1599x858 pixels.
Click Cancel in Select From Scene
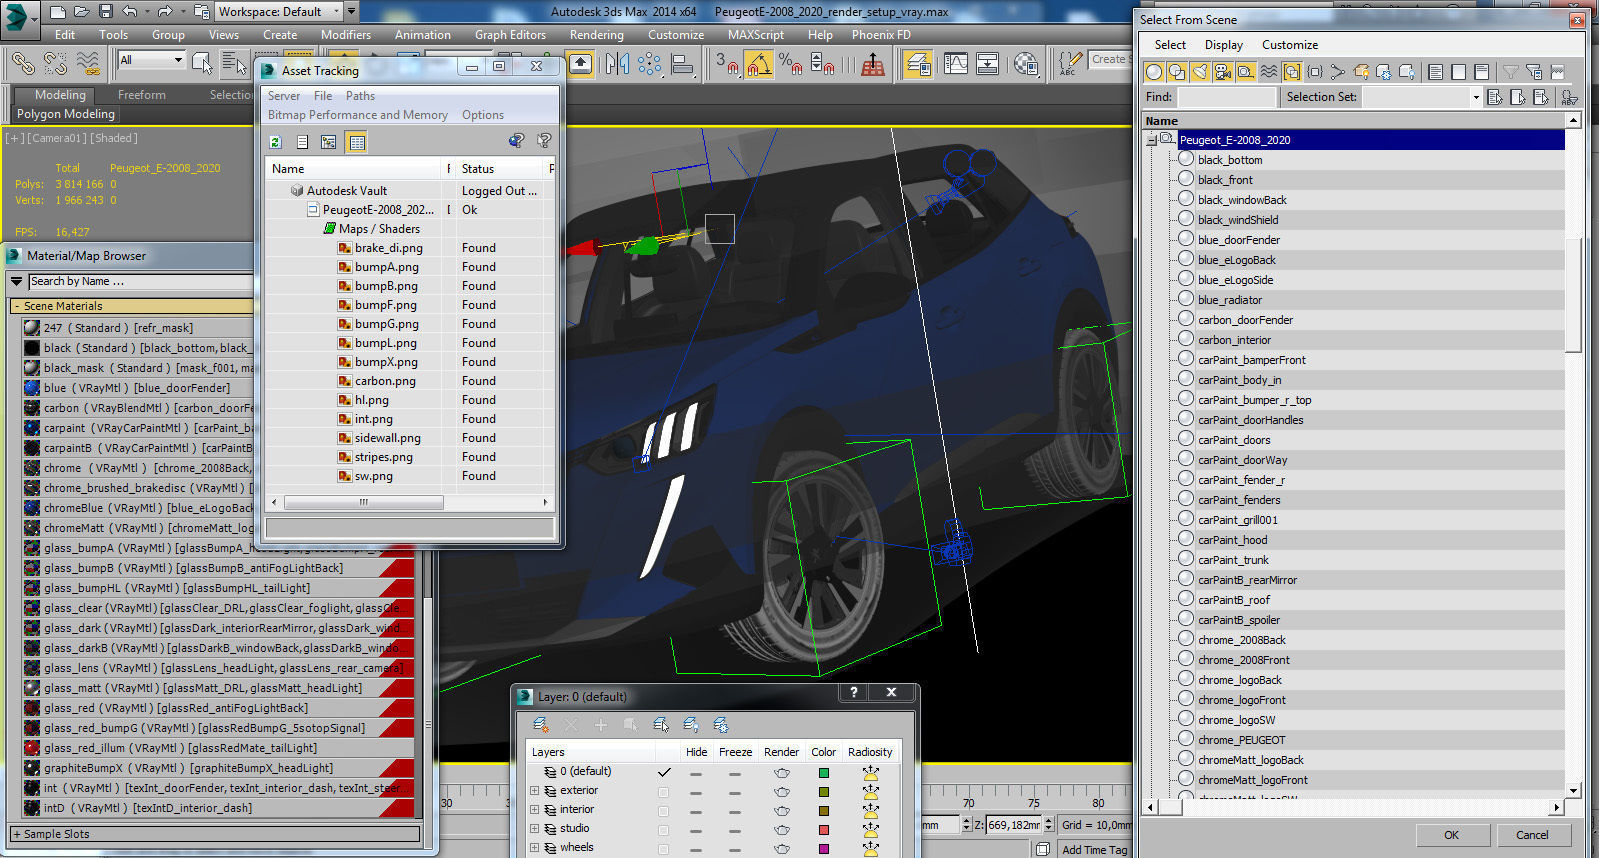[1532, 835]
